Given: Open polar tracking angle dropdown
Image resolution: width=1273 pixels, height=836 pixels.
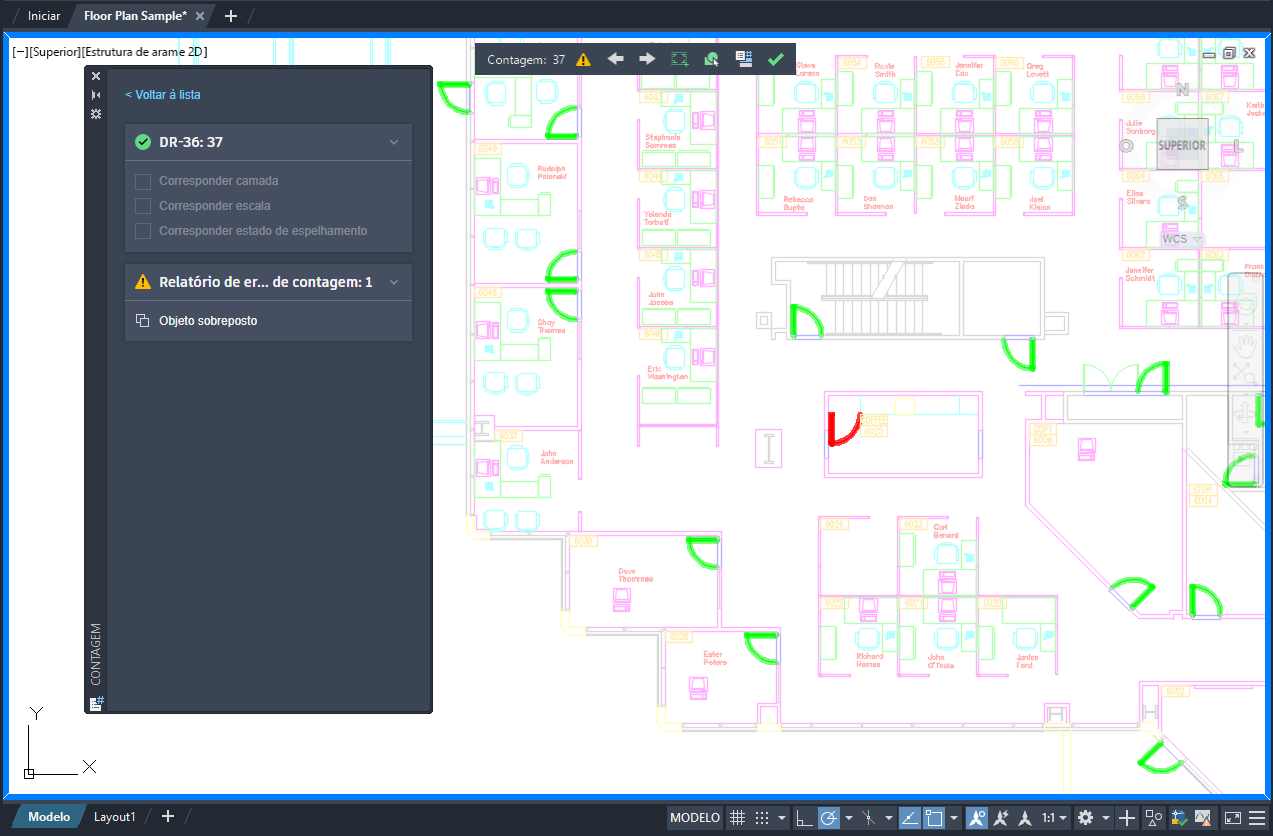Looking at the screenshot, I should pyautogui.click(x=849, y=818).
